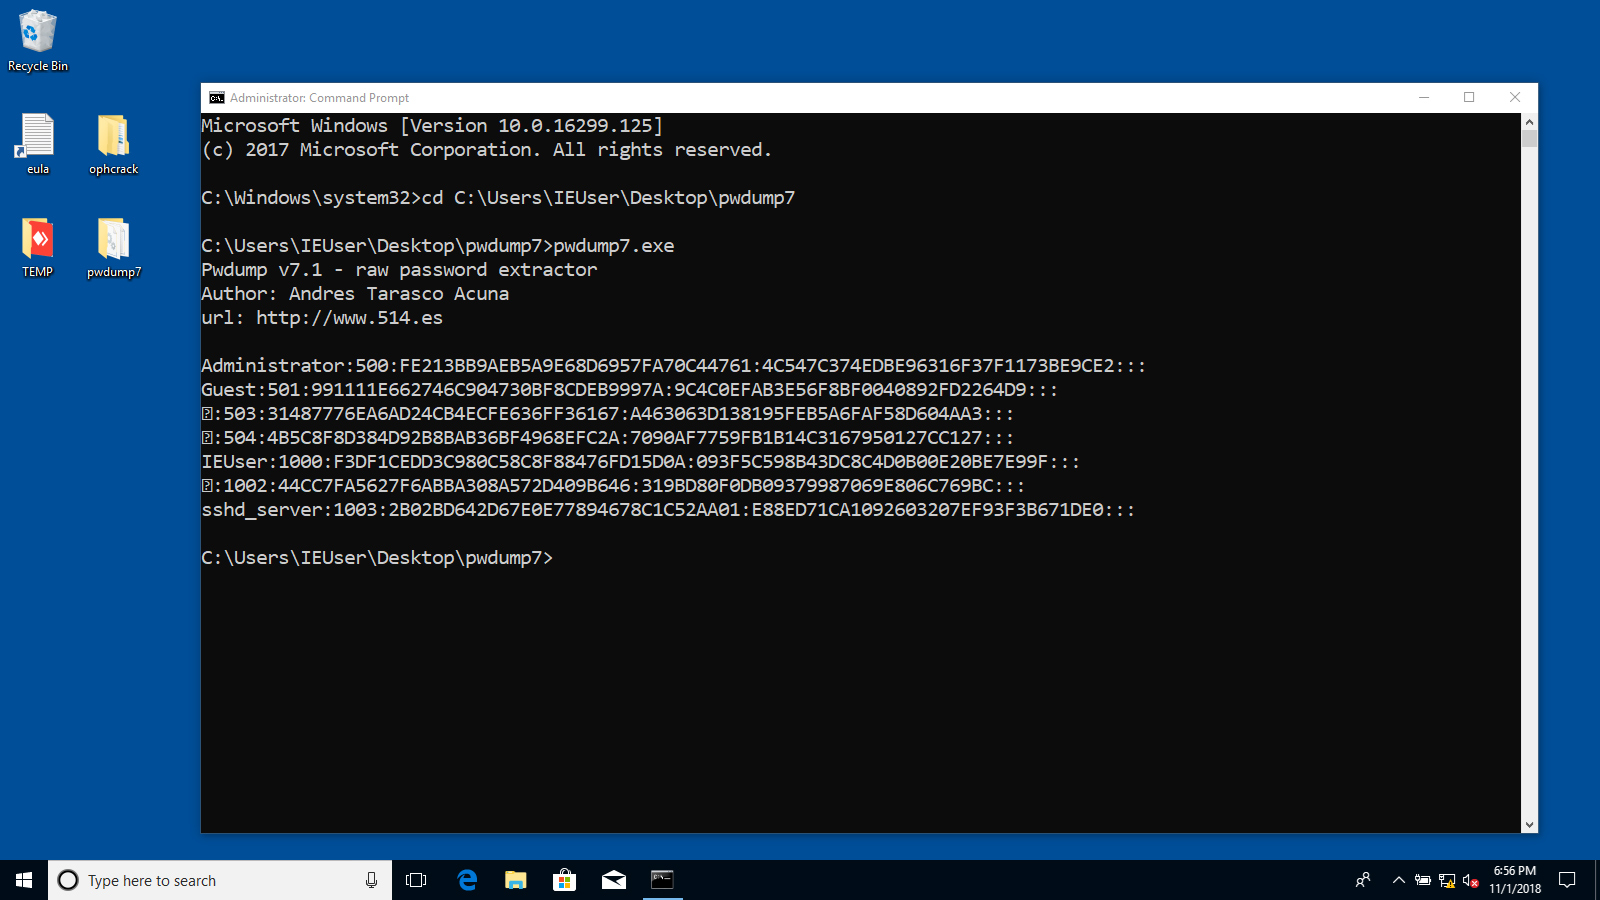Click the :1002 hash output line
Viewport: 1600px width, 900px height.
[x=613, y=486]
